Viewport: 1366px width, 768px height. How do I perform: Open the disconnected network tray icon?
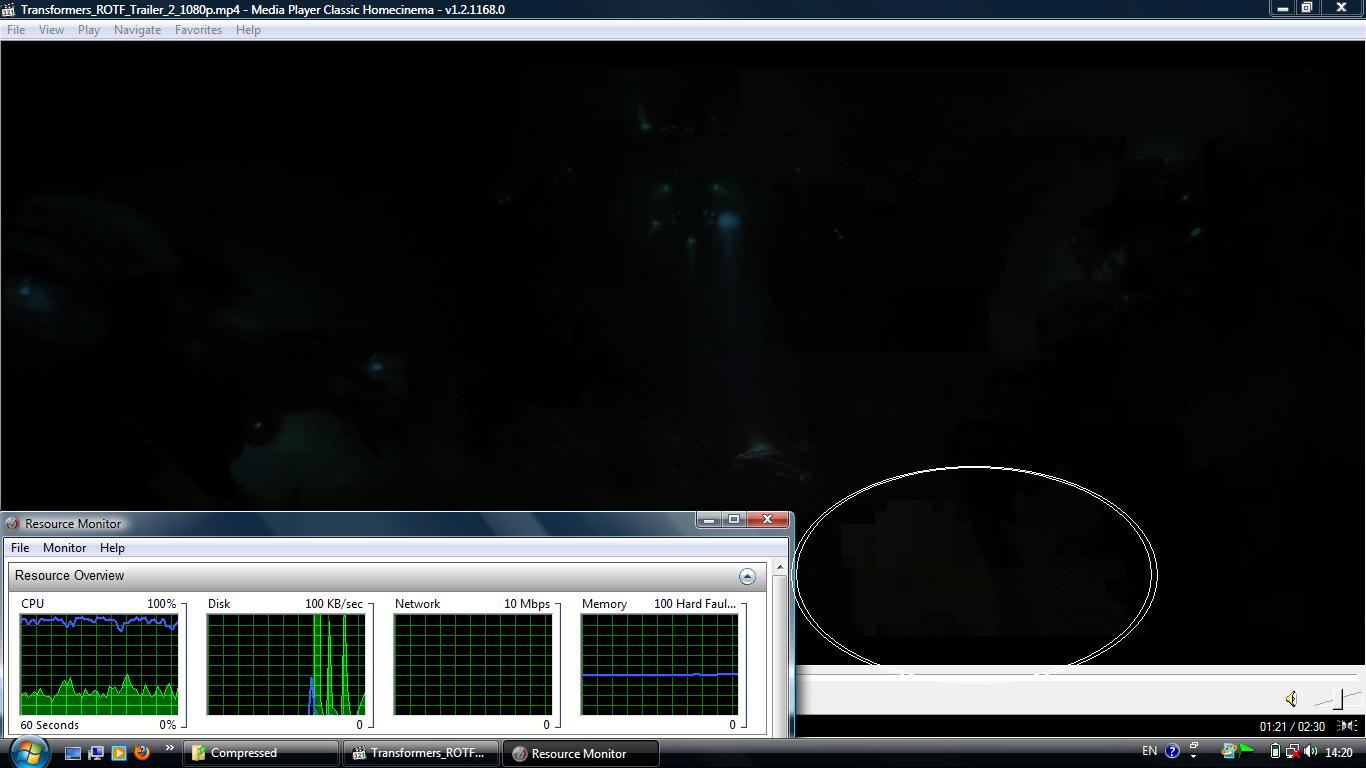(x=1292, y=752)
